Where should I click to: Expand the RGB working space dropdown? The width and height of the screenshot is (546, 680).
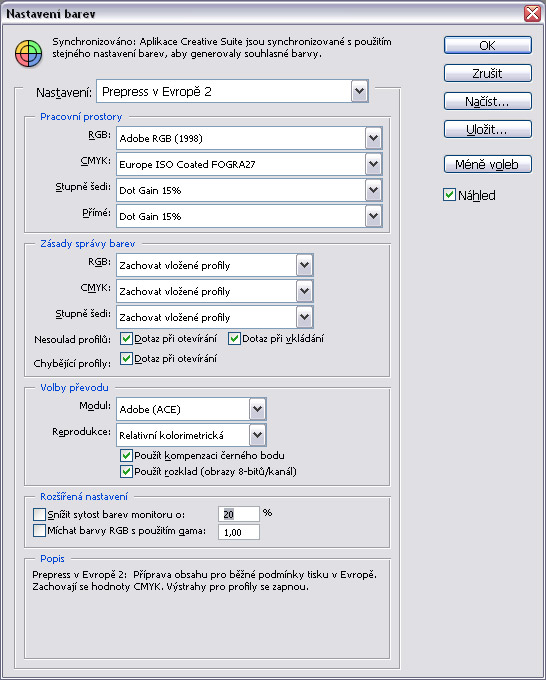click(x=249, y=138)
